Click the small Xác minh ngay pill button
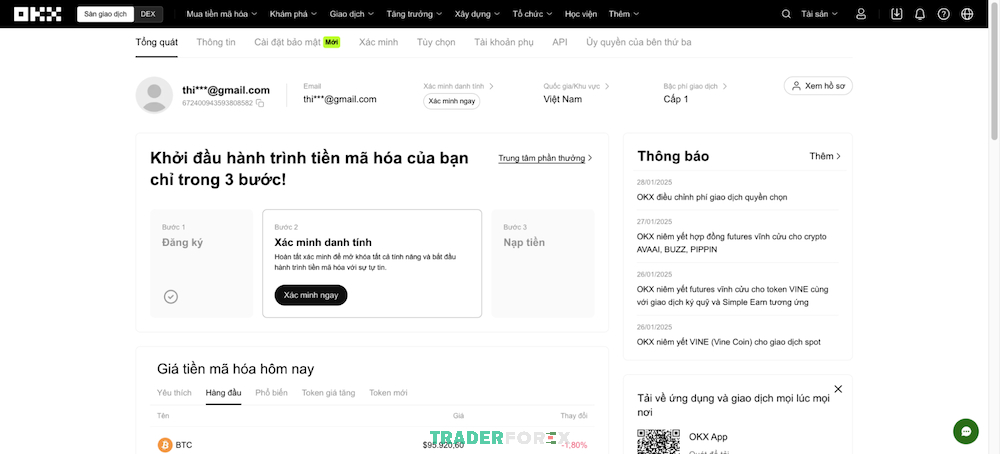1000x454 pixels. [452, 101]
